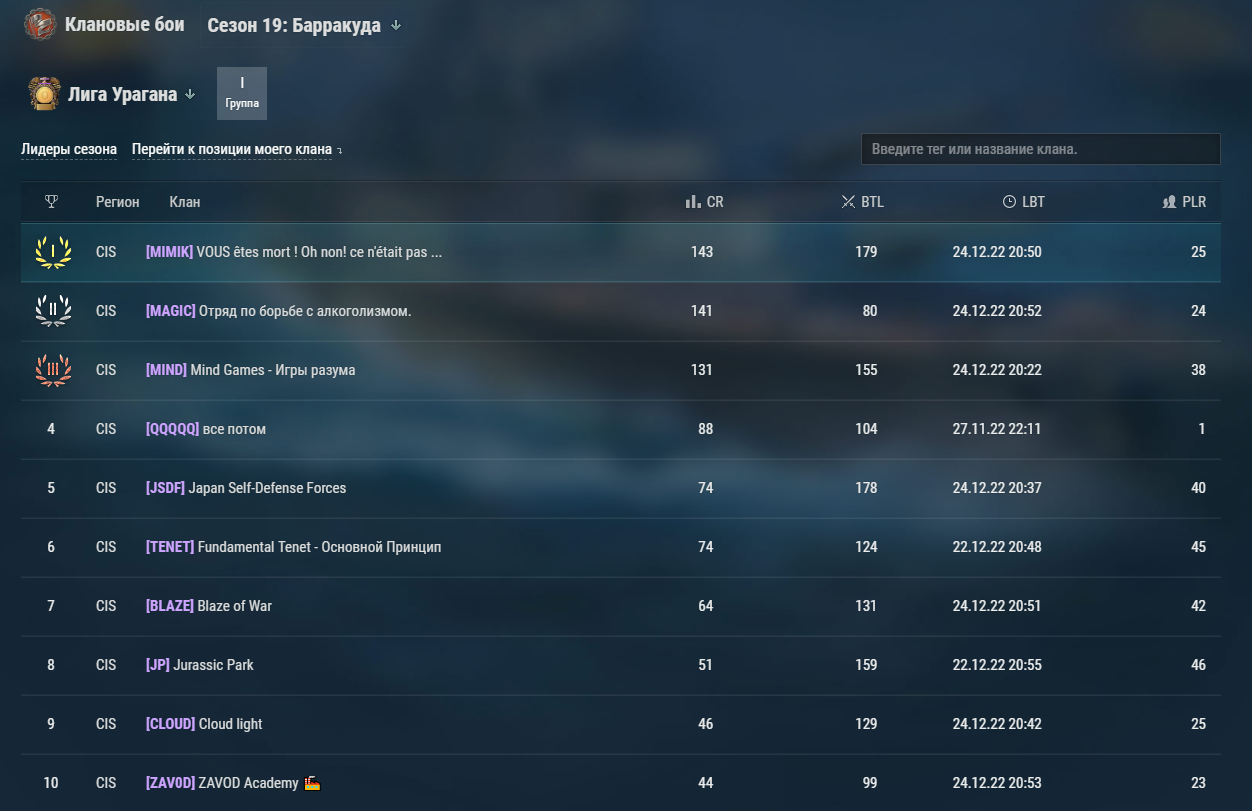Click the clan tag search field

(1041, 149)
